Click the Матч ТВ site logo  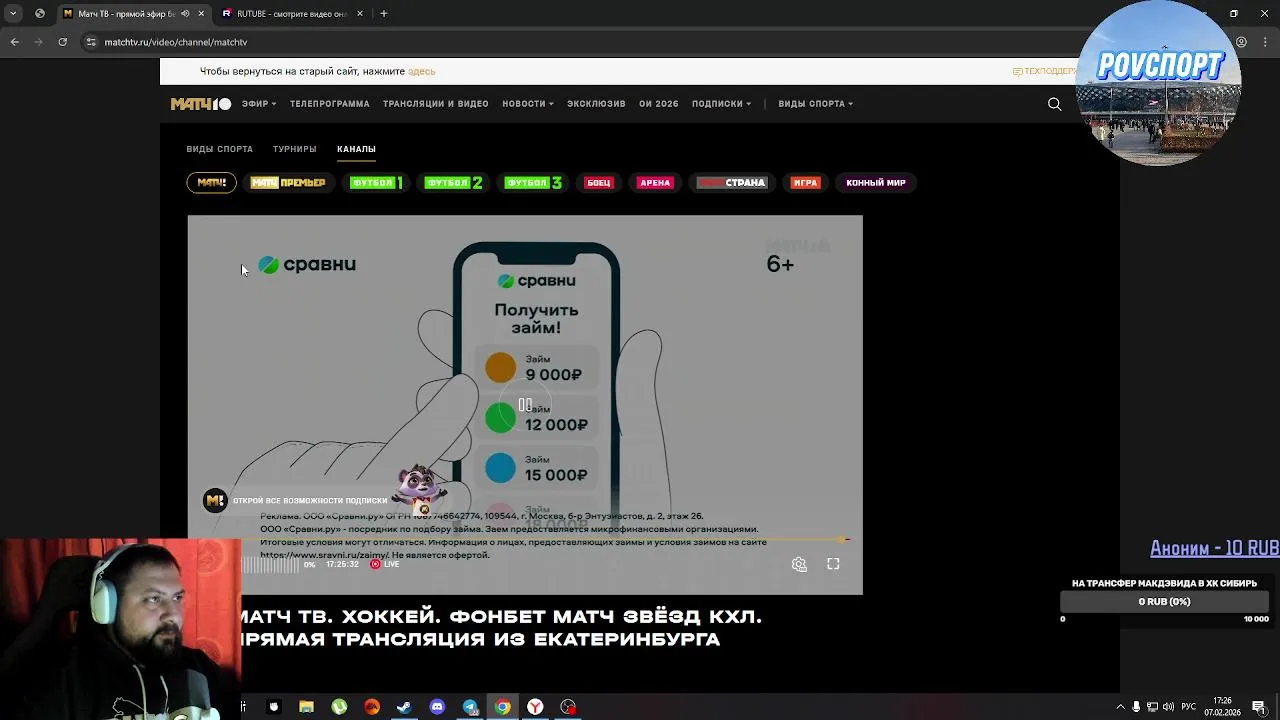pyautogui.click(x=200, y=104)
